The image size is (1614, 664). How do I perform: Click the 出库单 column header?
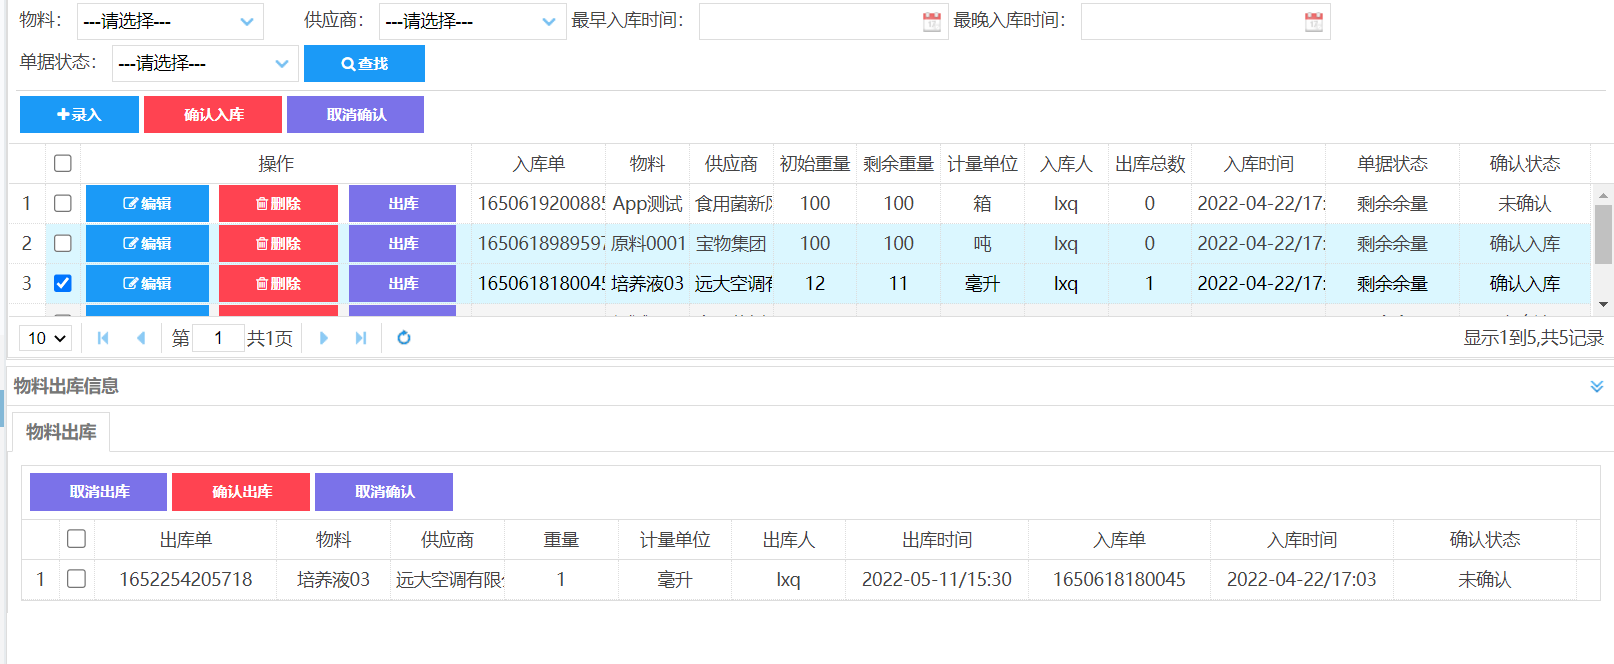pyautogui.click(x=186, y=540)
